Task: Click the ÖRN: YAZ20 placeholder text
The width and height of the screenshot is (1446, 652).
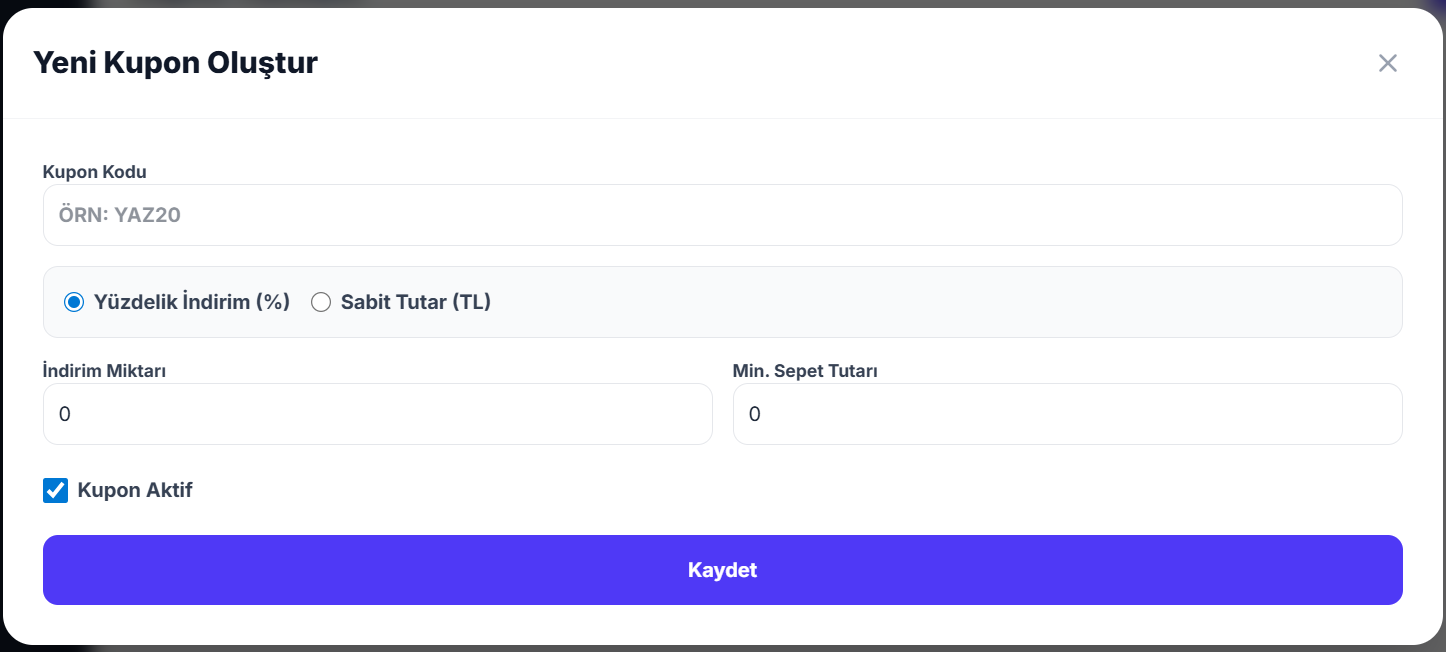Action: coord(120,215)
